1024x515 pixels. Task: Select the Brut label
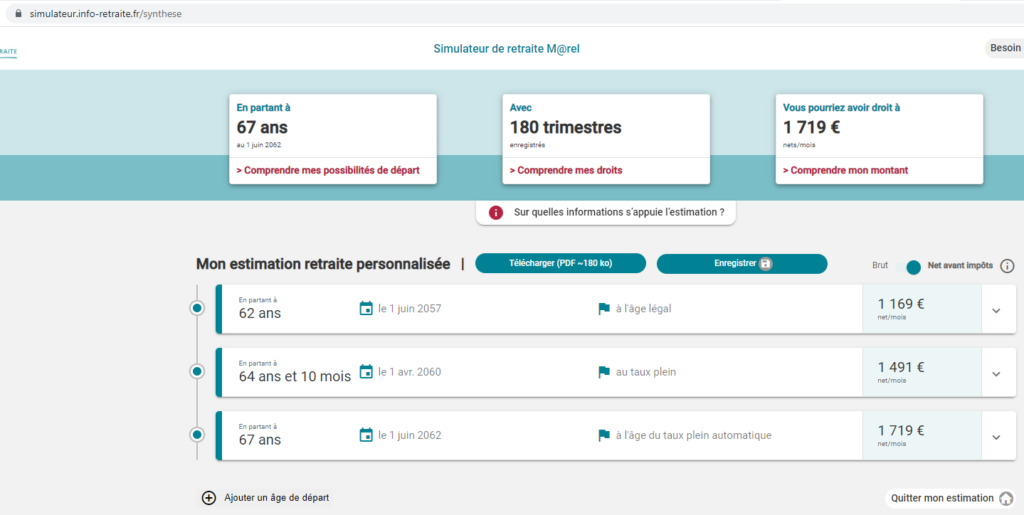tap(880, 266)
